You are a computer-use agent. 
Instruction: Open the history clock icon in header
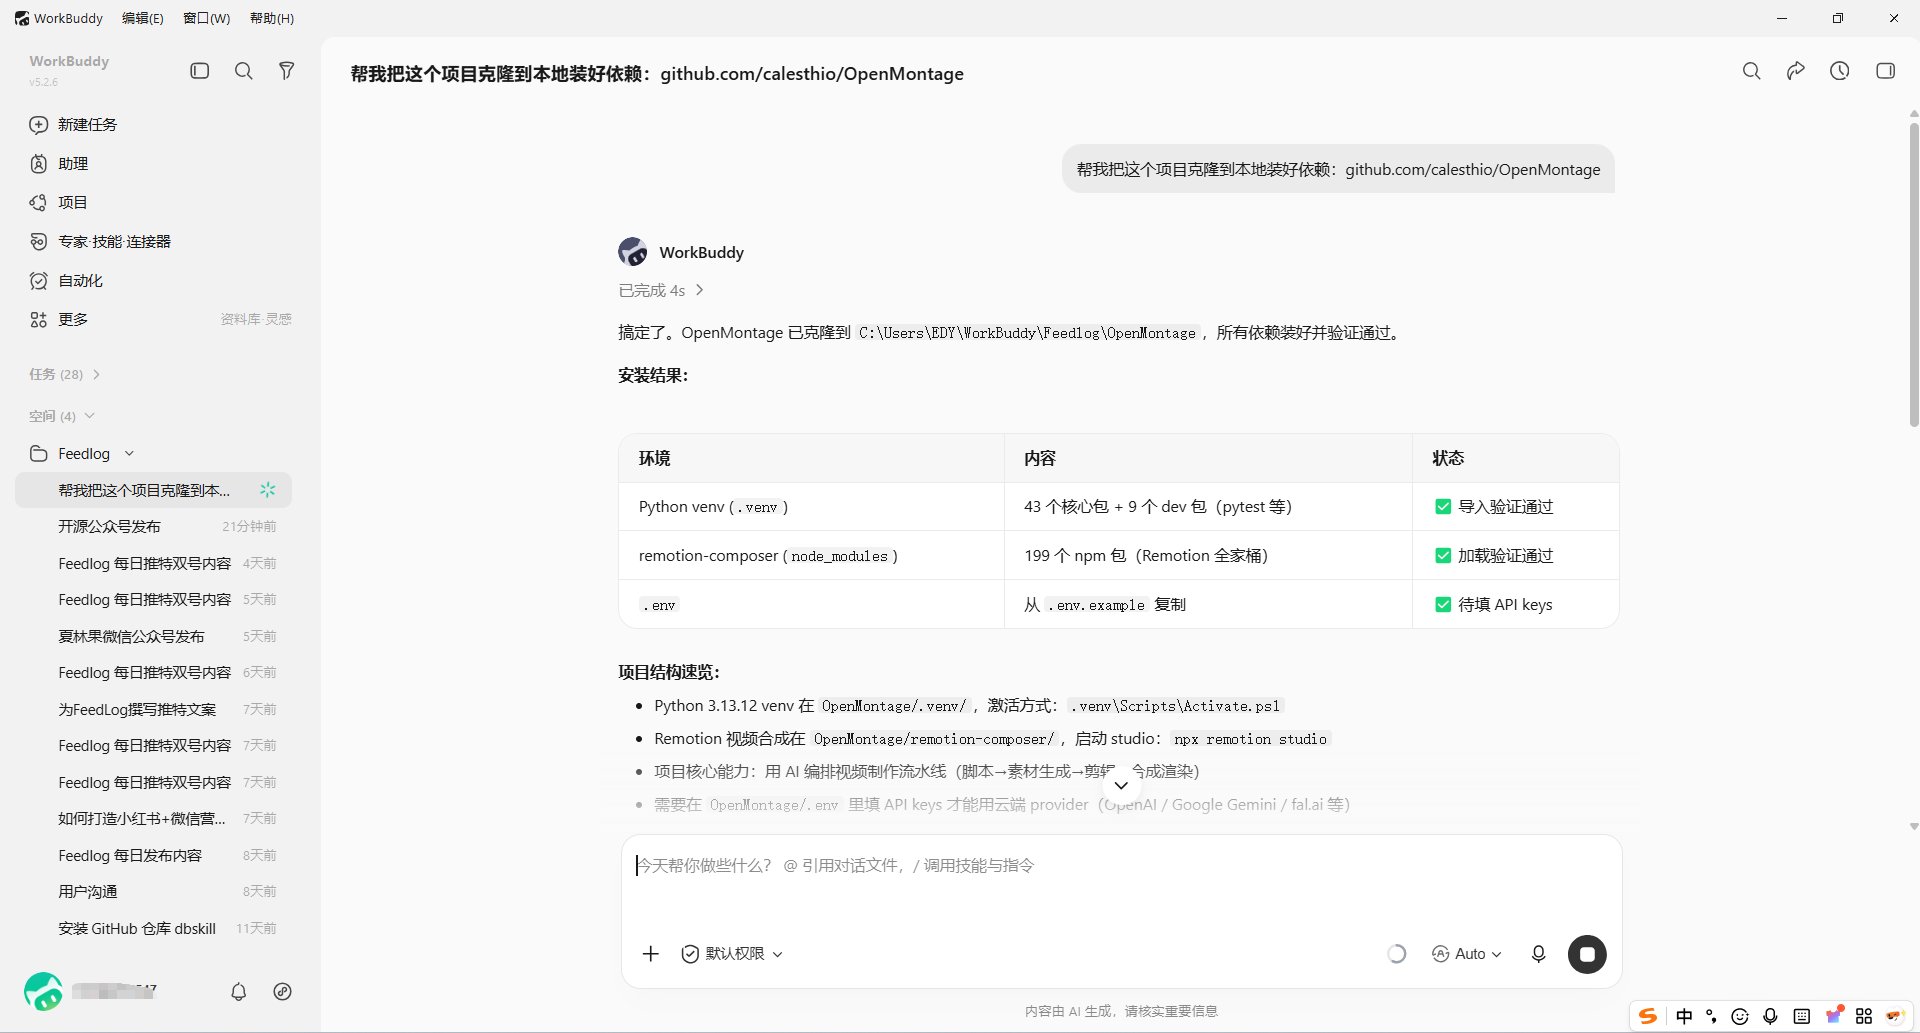(1840, 71)
